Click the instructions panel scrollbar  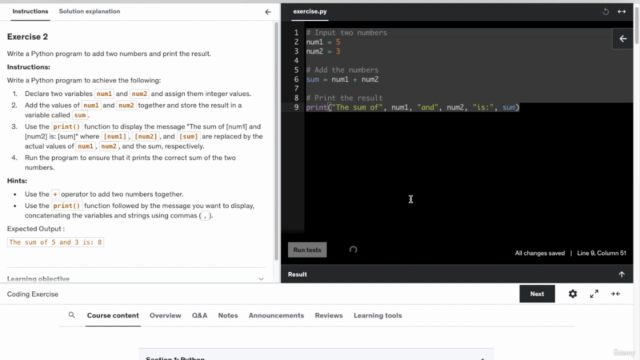(x=276, y=141)
